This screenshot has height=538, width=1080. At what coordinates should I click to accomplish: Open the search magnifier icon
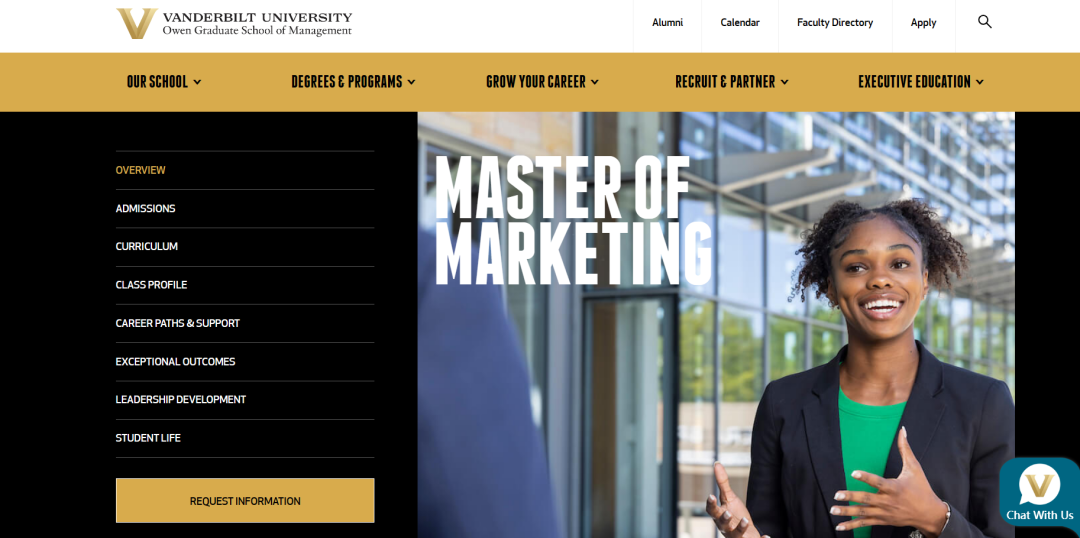point(984,22)
